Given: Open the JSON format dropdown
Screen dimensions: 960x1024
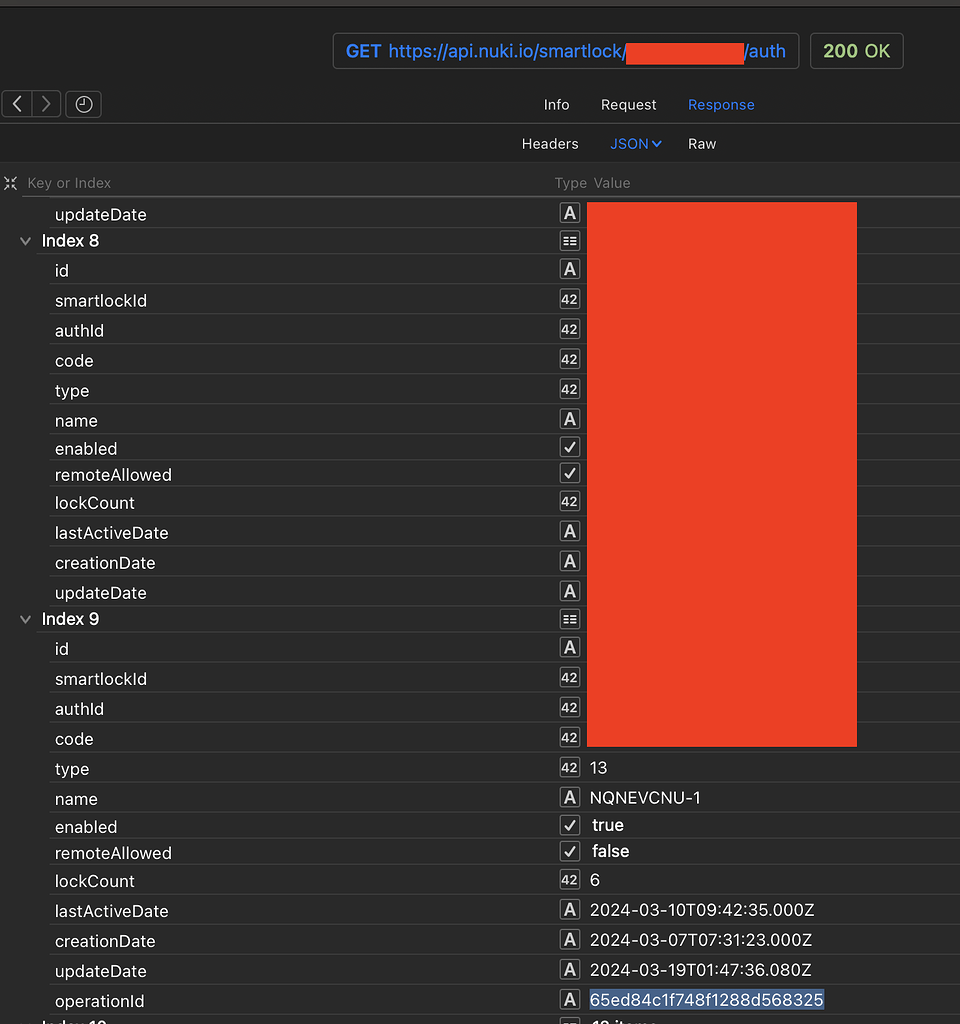Looking at the screenshot, I should [x=636, y=143].
